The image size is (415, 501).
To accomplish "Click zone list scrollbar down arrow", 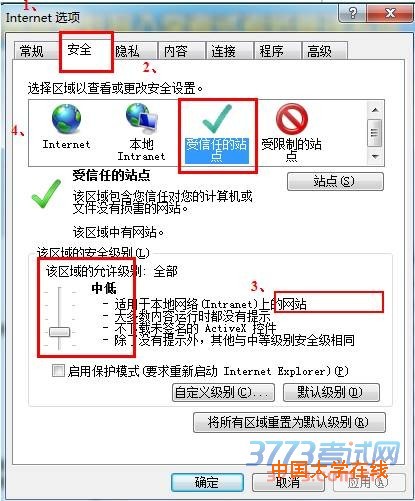I will coord(375,156).
